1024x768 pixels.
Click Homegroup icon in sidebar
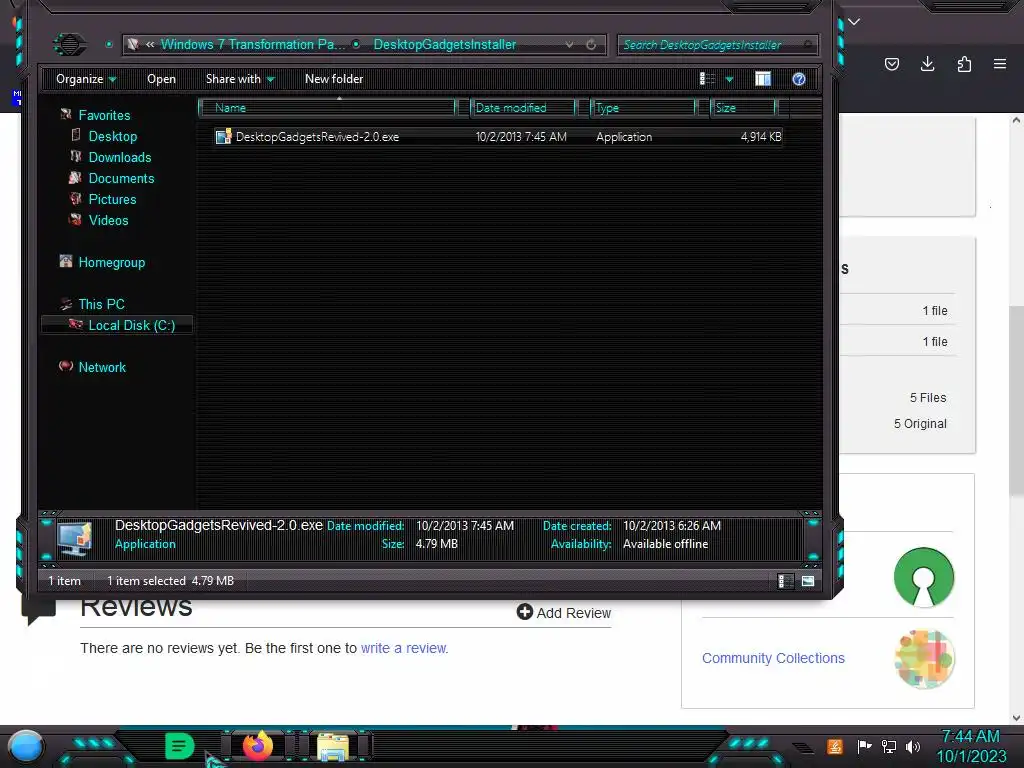pos(66,261)
